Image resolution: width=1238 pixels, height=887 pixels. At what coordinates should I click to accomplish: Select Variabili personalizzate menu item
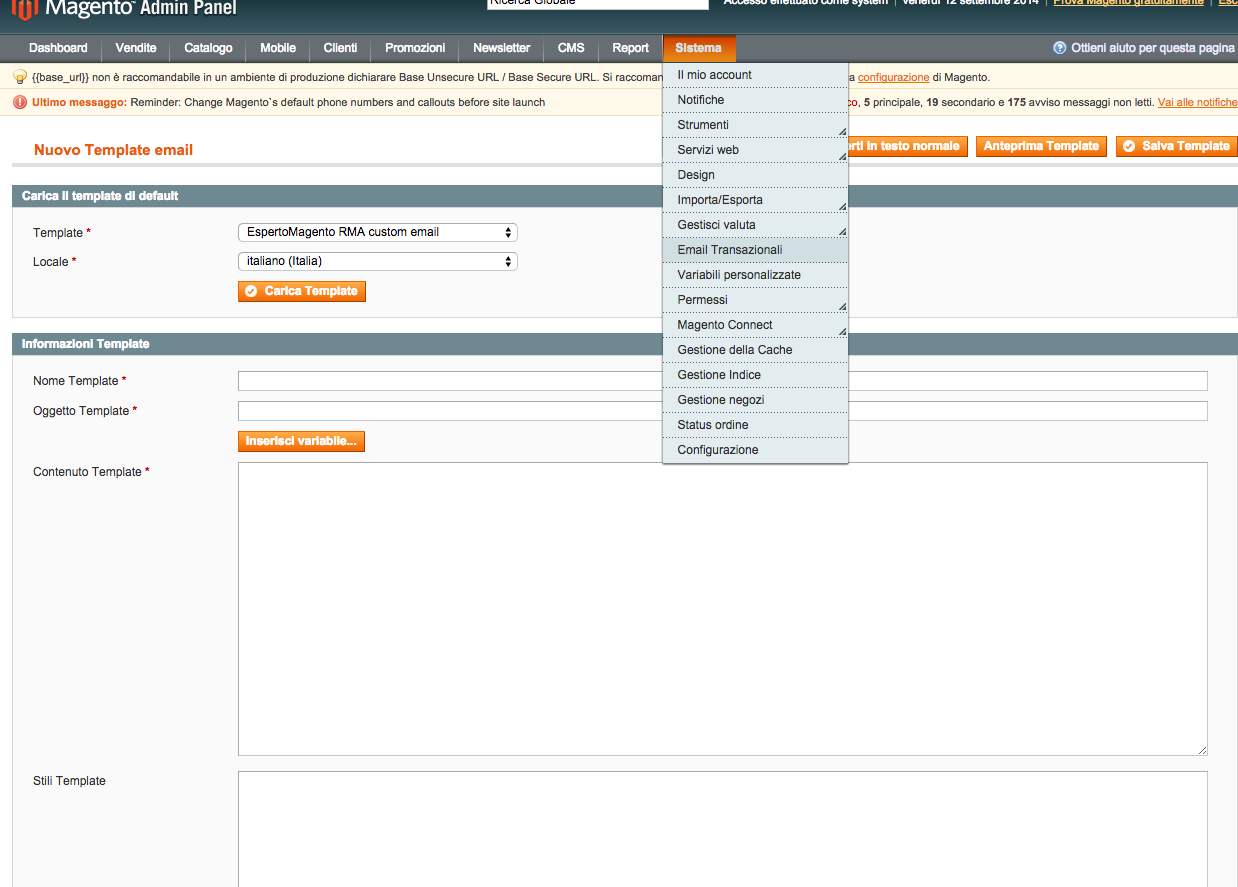tap(755, 275)
